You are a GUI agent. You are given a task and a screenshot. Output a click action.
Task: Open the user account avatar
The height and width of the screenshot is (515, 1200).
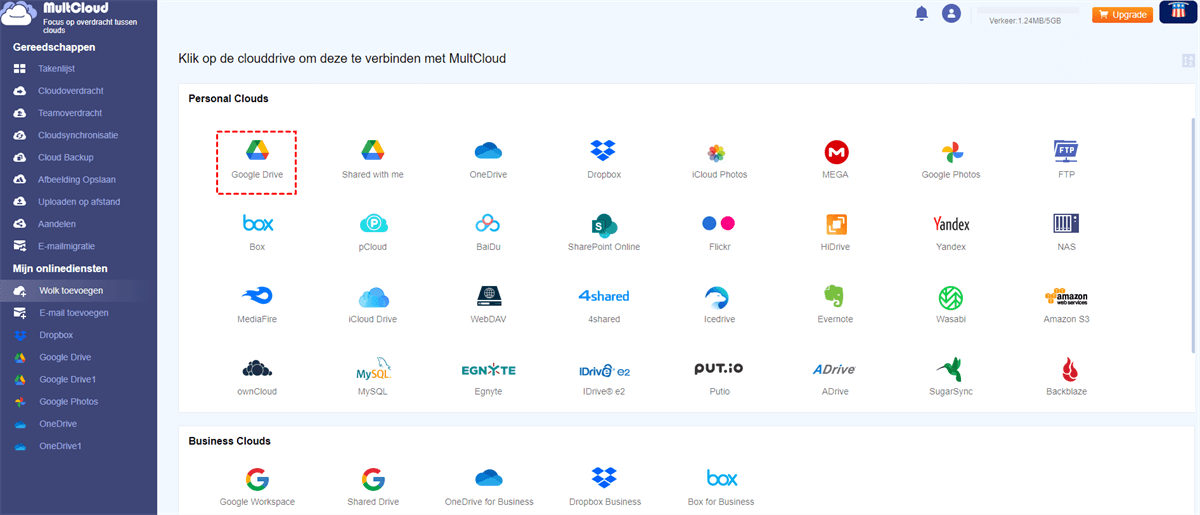(x=951, y=13)
